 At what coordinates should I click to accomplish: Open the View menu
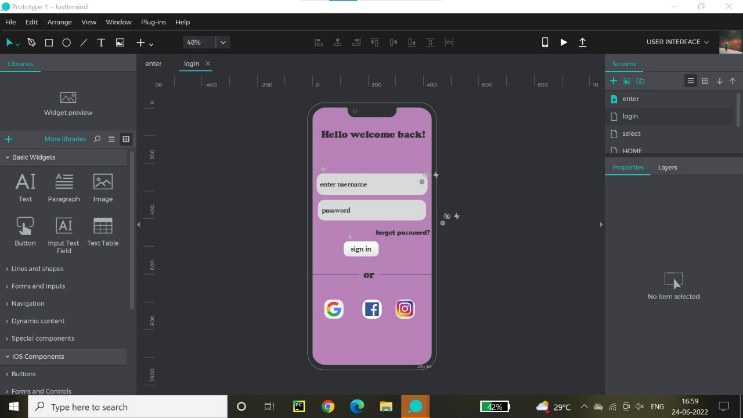click(89, 22)
